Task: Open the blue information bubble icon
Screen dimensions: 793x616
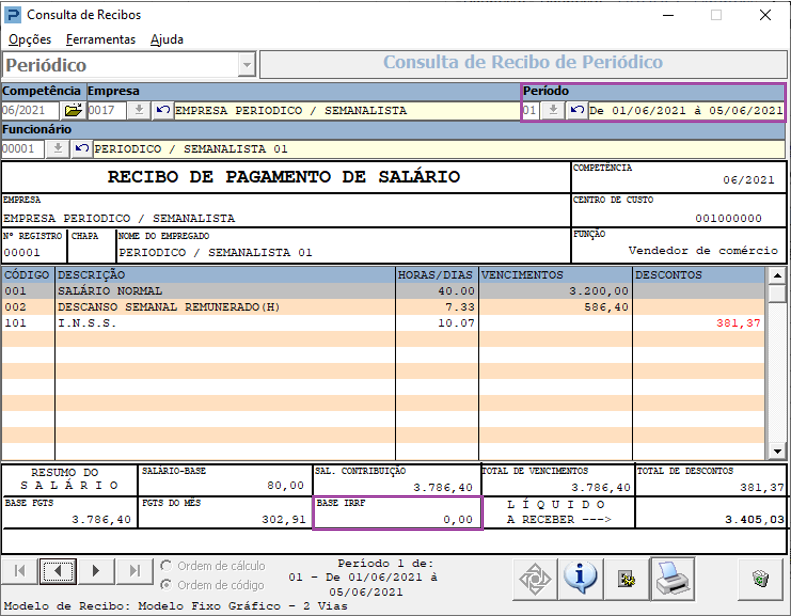Action: (x=580, y=579)
